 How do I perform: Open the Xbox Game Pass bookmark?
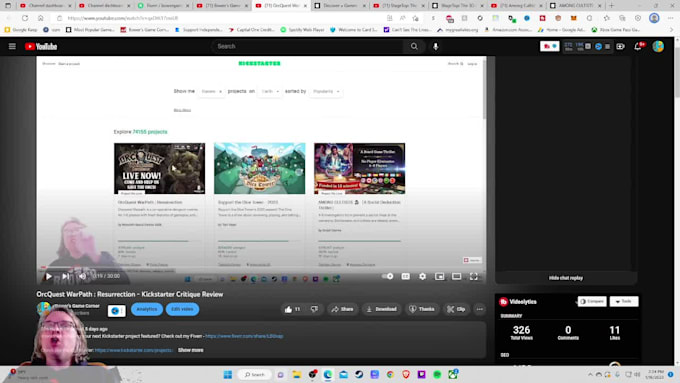coord(615,30)
